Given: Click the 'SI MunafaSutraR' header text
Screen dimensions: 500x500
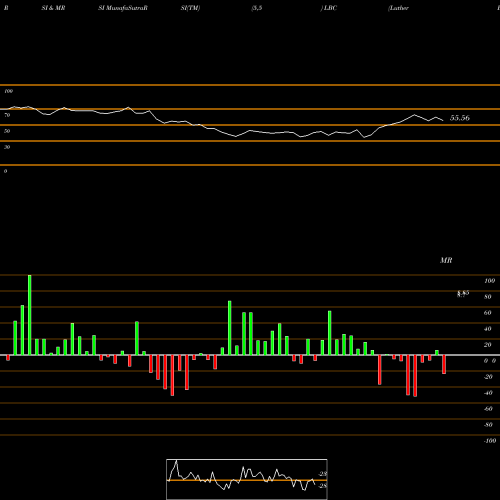Looking at the screenshot, I should click(x=123, y=8).
